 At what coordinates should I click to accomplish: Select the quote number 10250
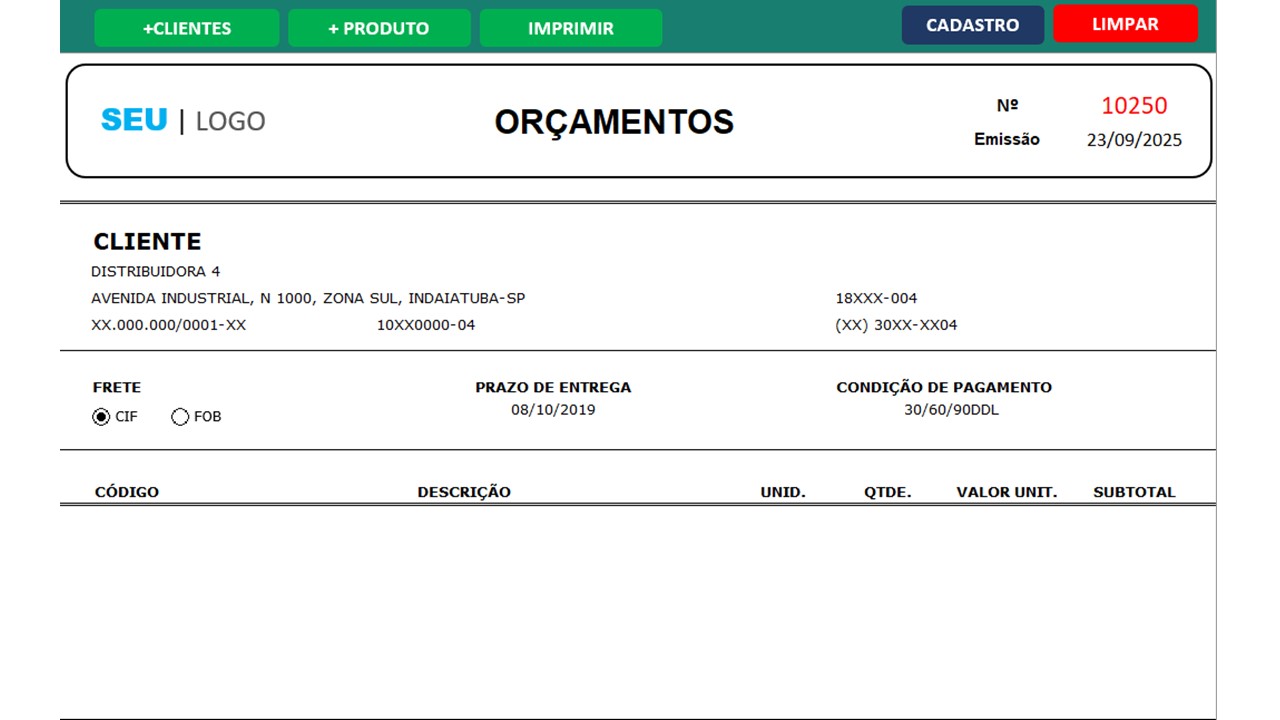tap(1134, 106)
